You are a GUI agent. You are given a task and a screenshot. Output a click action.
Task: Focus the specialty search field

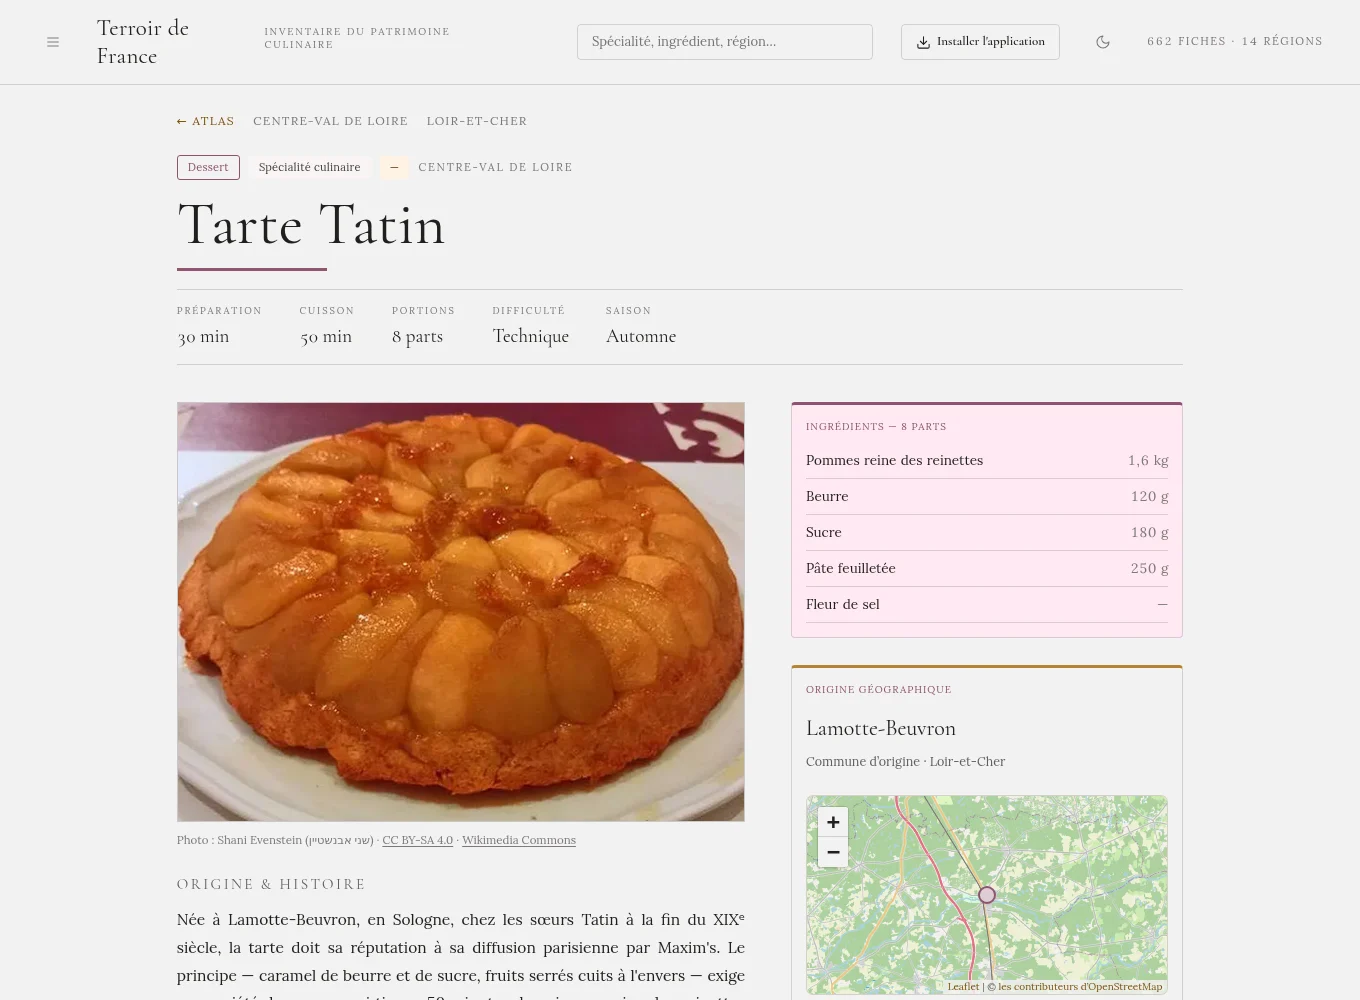pyautogui.click(x=725, y=42)
